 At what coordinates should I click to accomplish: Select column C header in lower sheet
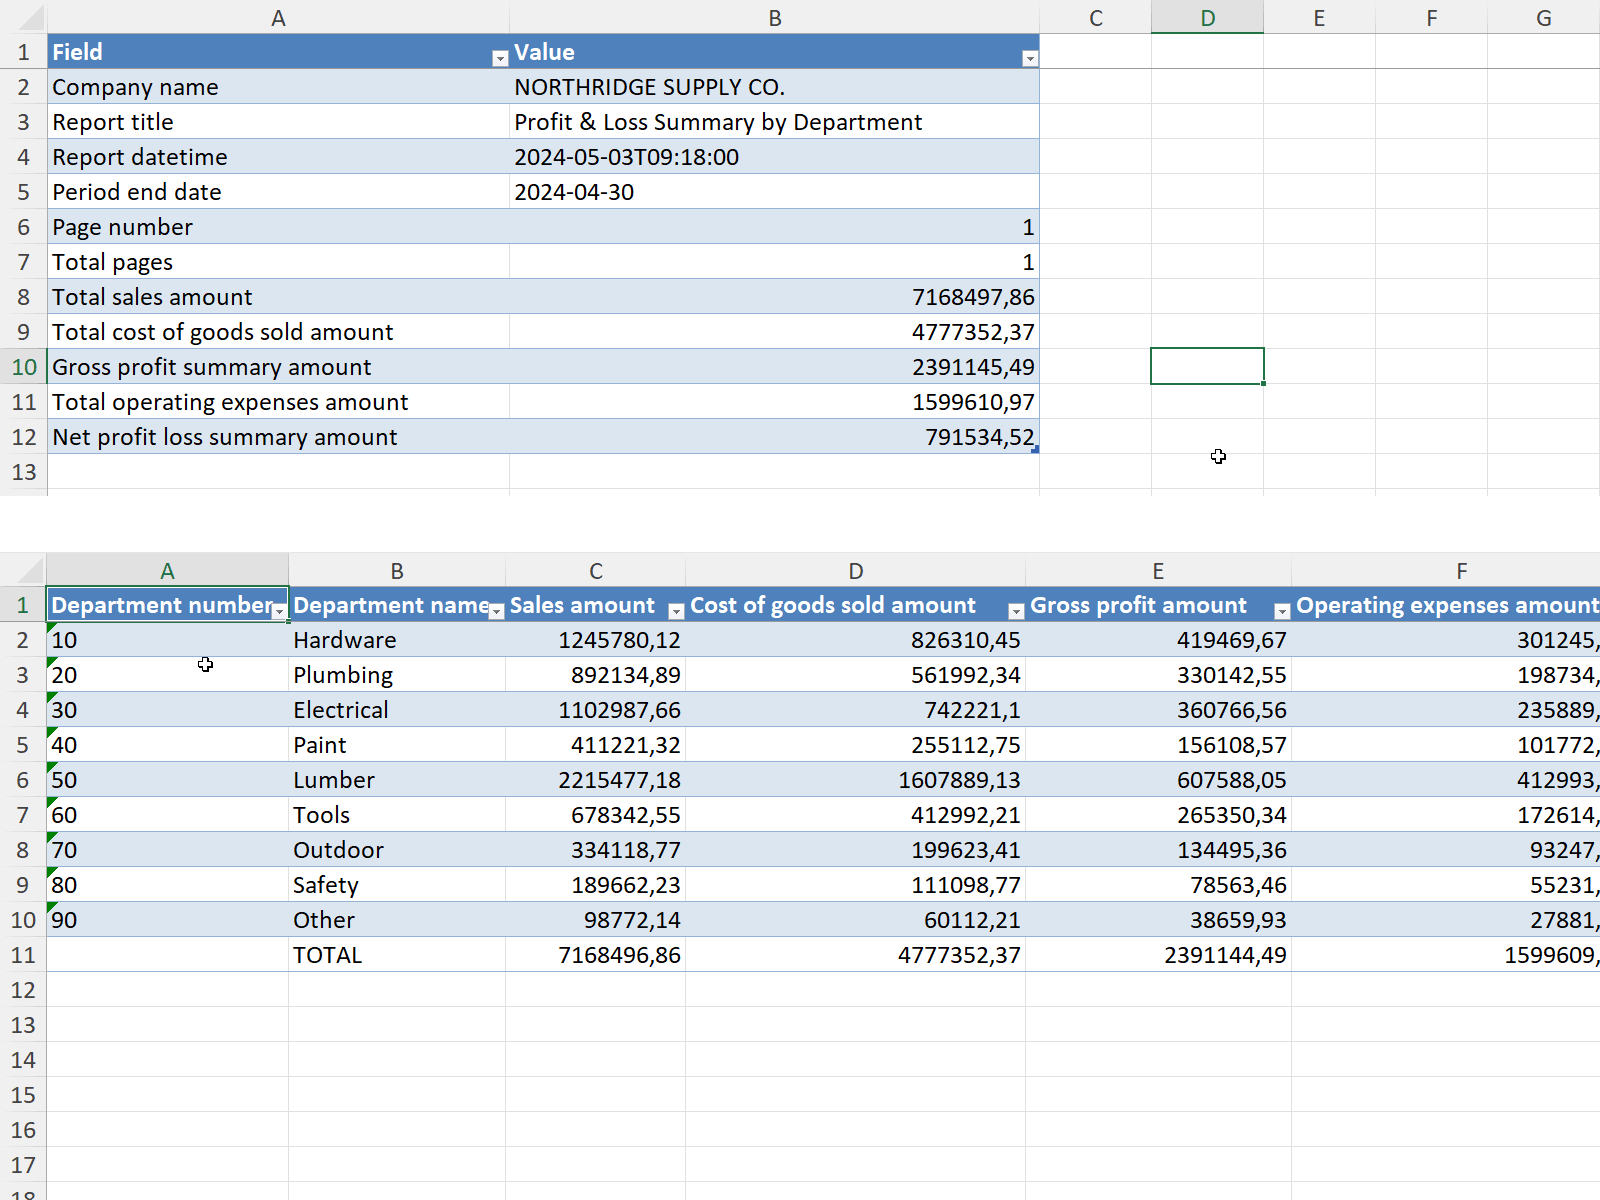pyautogui.click(x=596, y=571)
